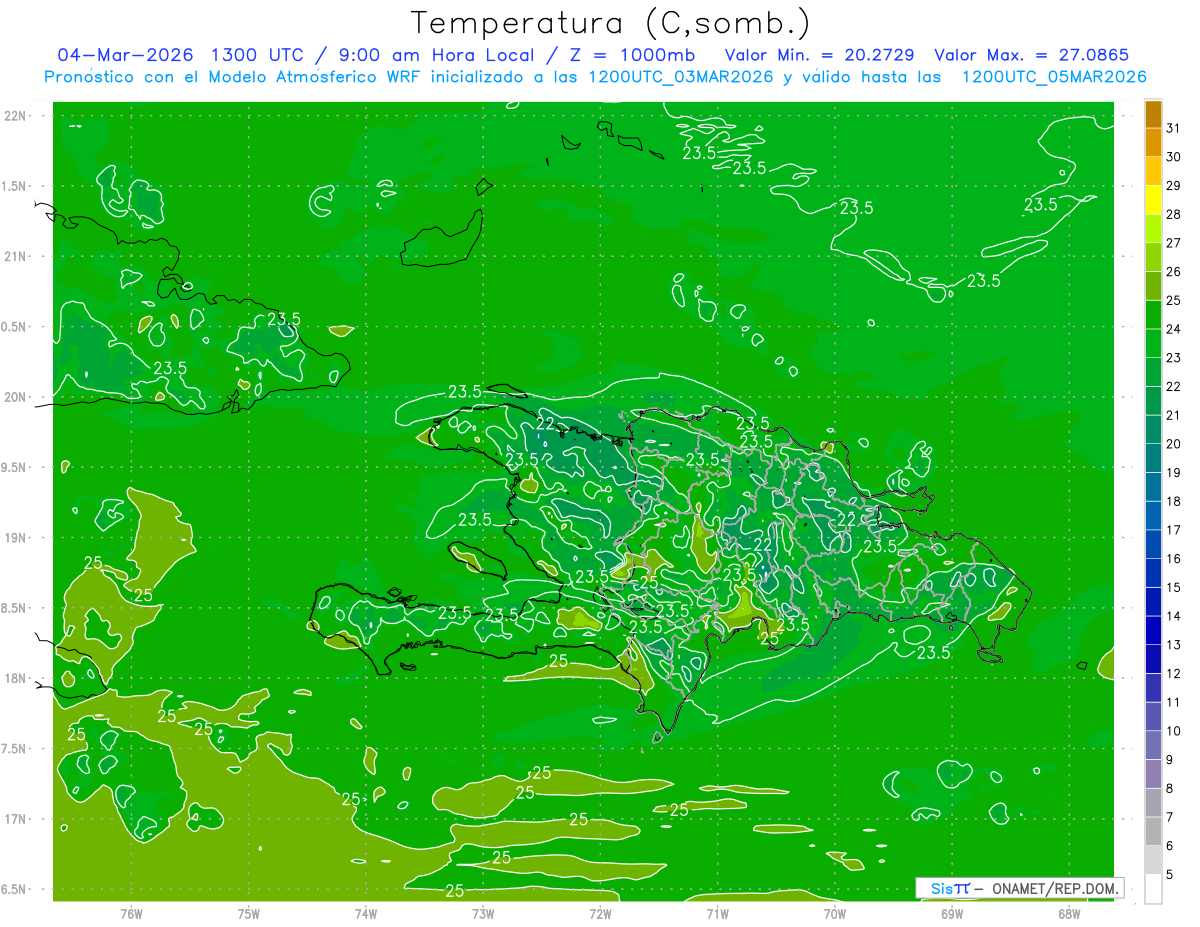Screen dimensions: 1200x927
Task: Click the "1200UTC_05MAR2026" validity end time
Action: coord(1053,77)
